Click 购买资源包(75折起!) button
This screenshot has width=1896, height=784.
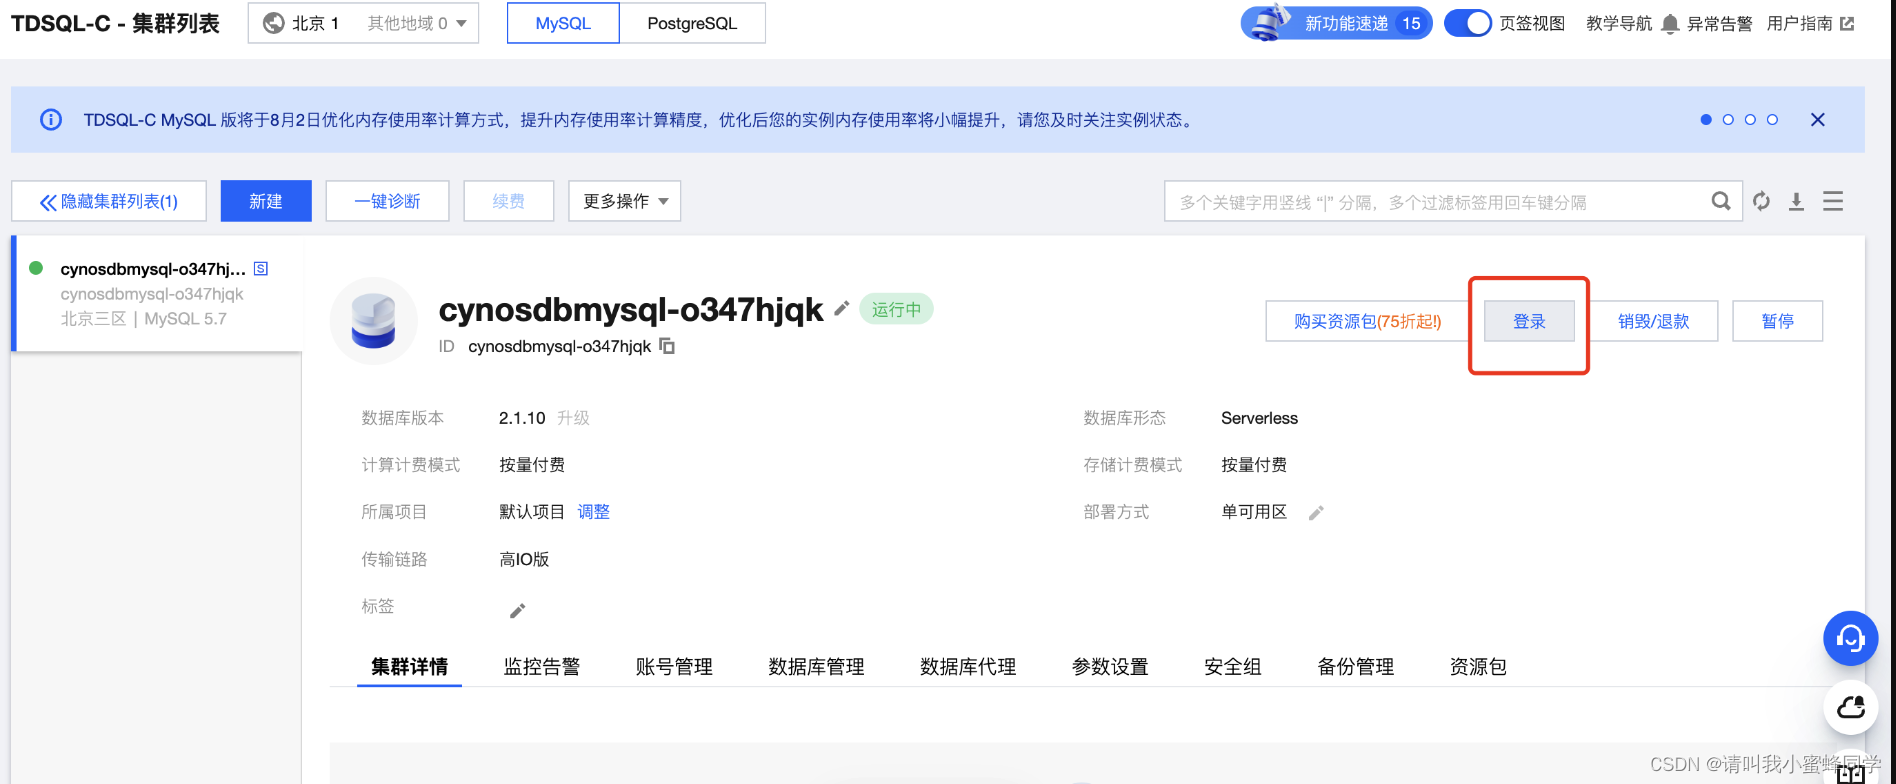pos(1368,321)
